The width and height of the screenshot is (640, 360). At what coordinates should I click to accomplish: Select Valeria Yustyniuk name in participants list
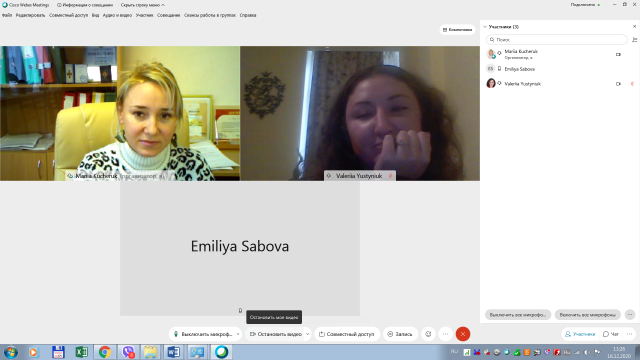click(522, 84)
